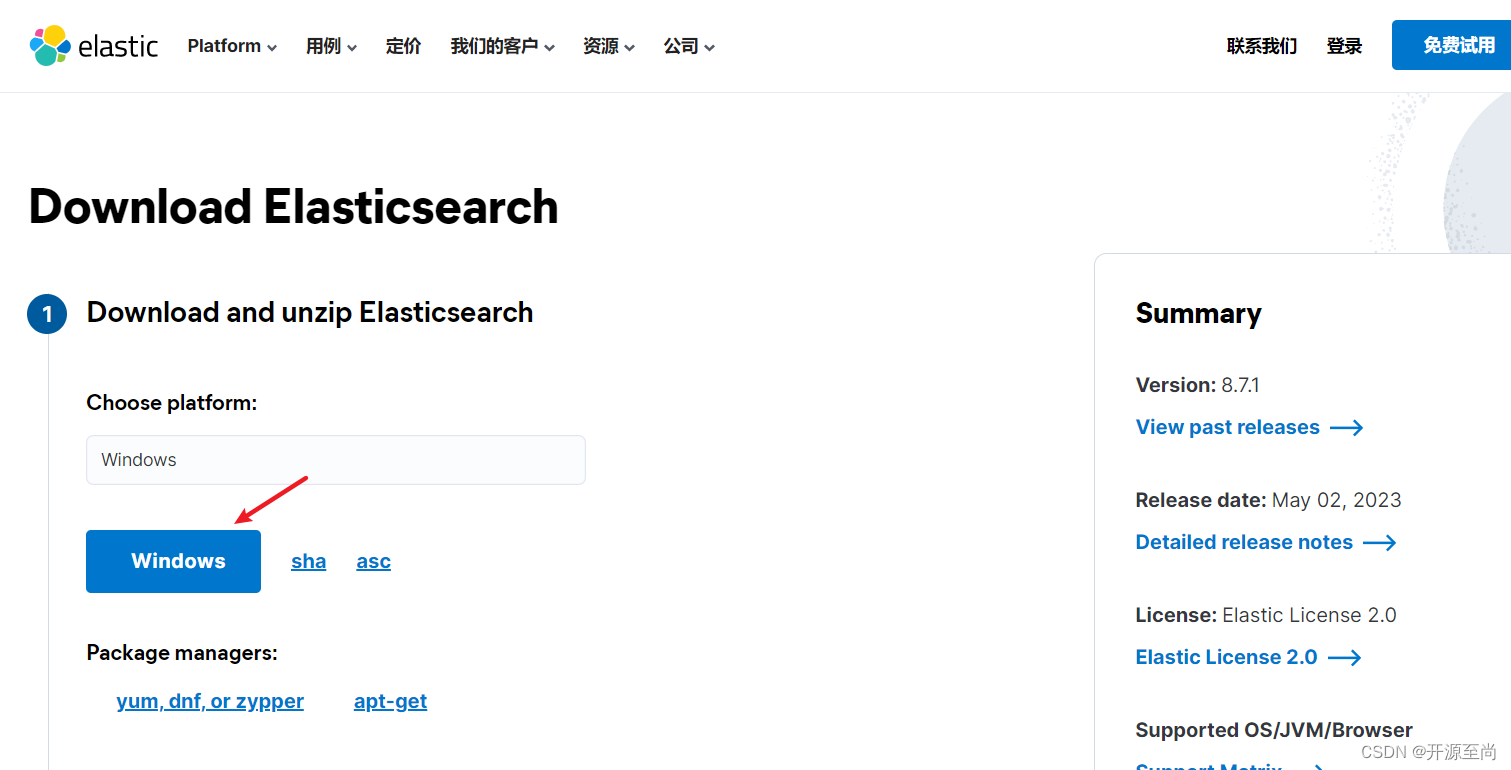
Task: Open the 公司 menu
Action: pyautogui.click(x=689, y=46)
